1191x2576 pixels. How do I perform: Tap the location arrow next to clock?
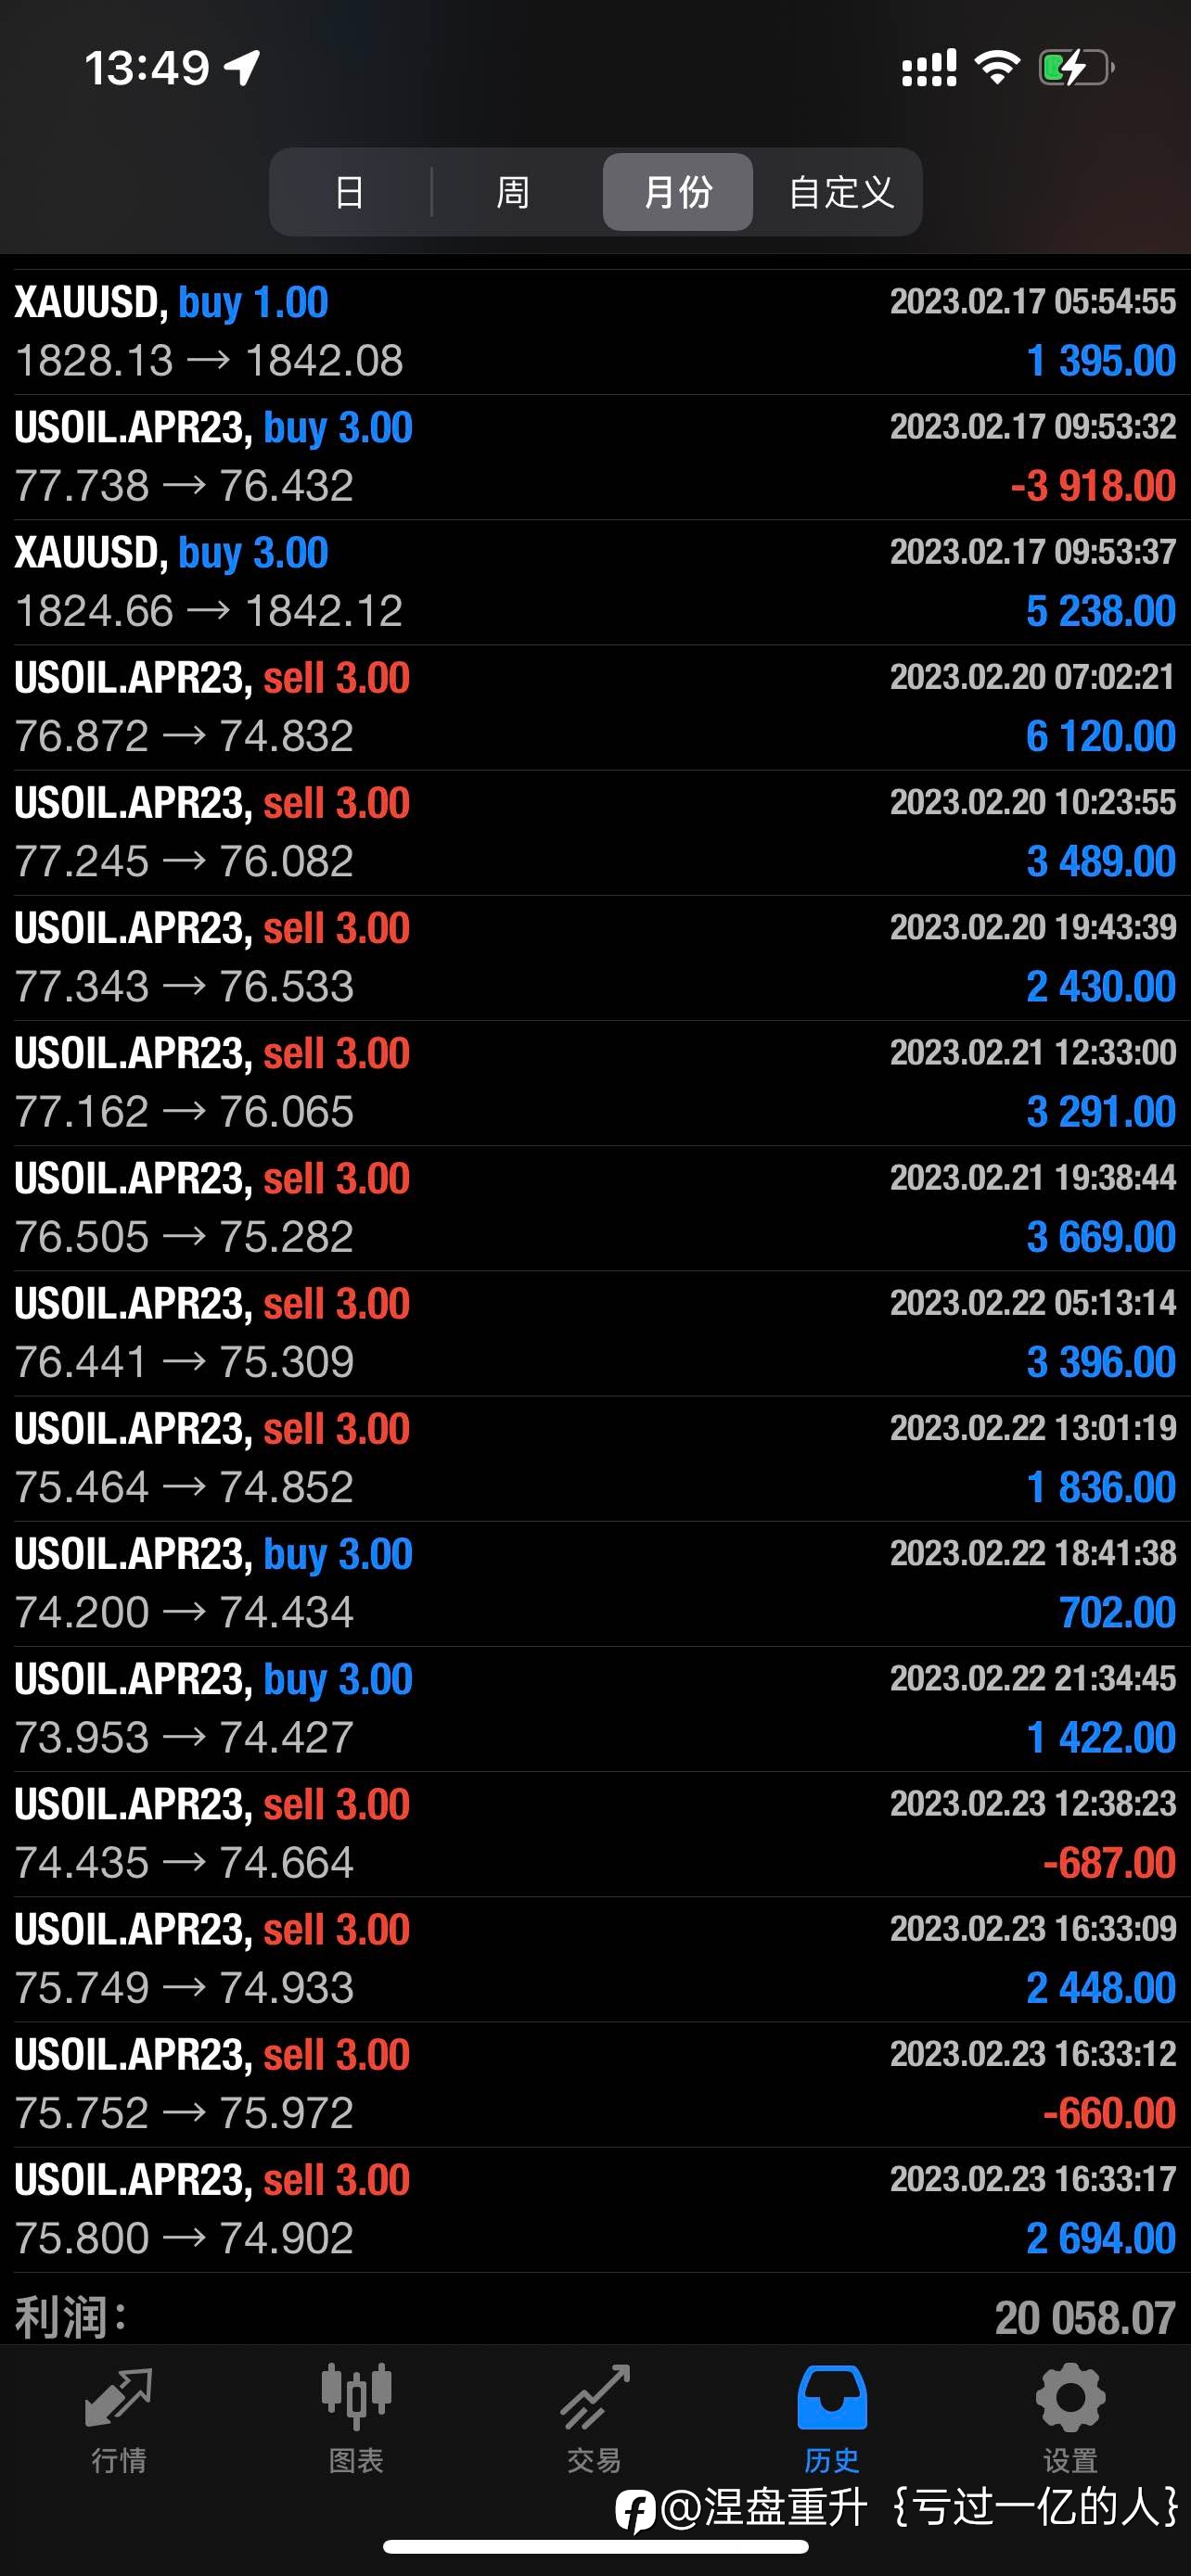pyautogui.click(x=242, y=68)
